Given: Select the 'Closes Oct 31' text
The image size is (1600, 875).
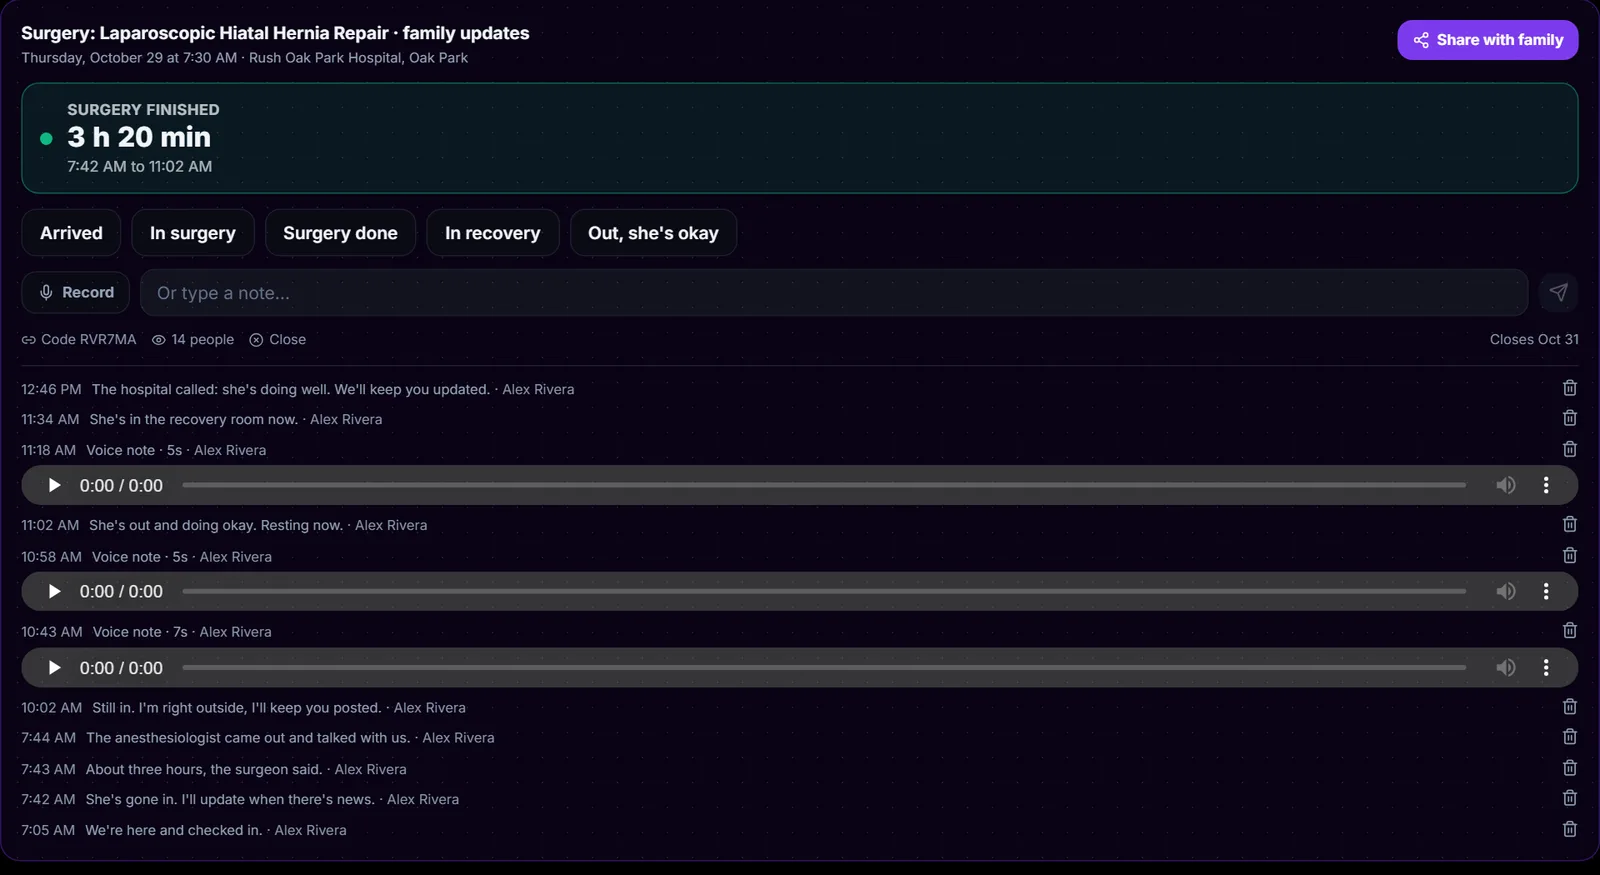Looking at the screenshot, I should [x=1534, y=340].
